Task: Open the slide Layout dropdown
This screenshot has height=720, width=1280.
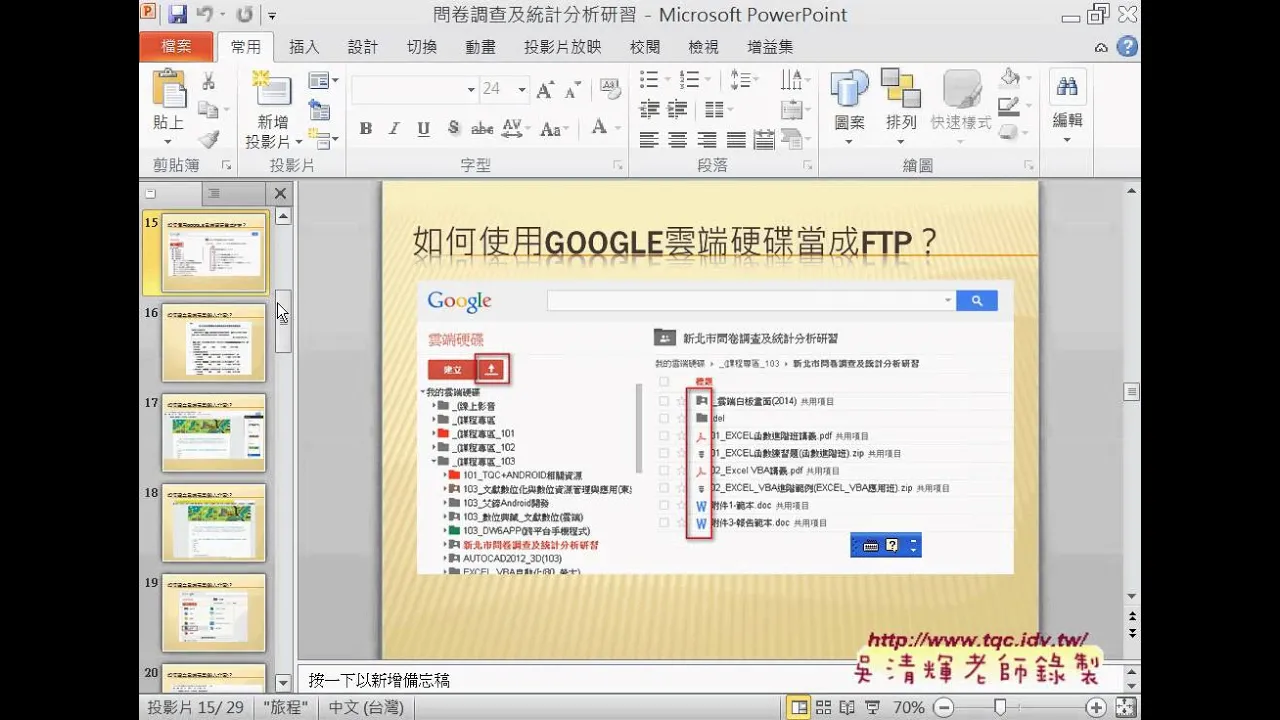Action: [322, 80]
